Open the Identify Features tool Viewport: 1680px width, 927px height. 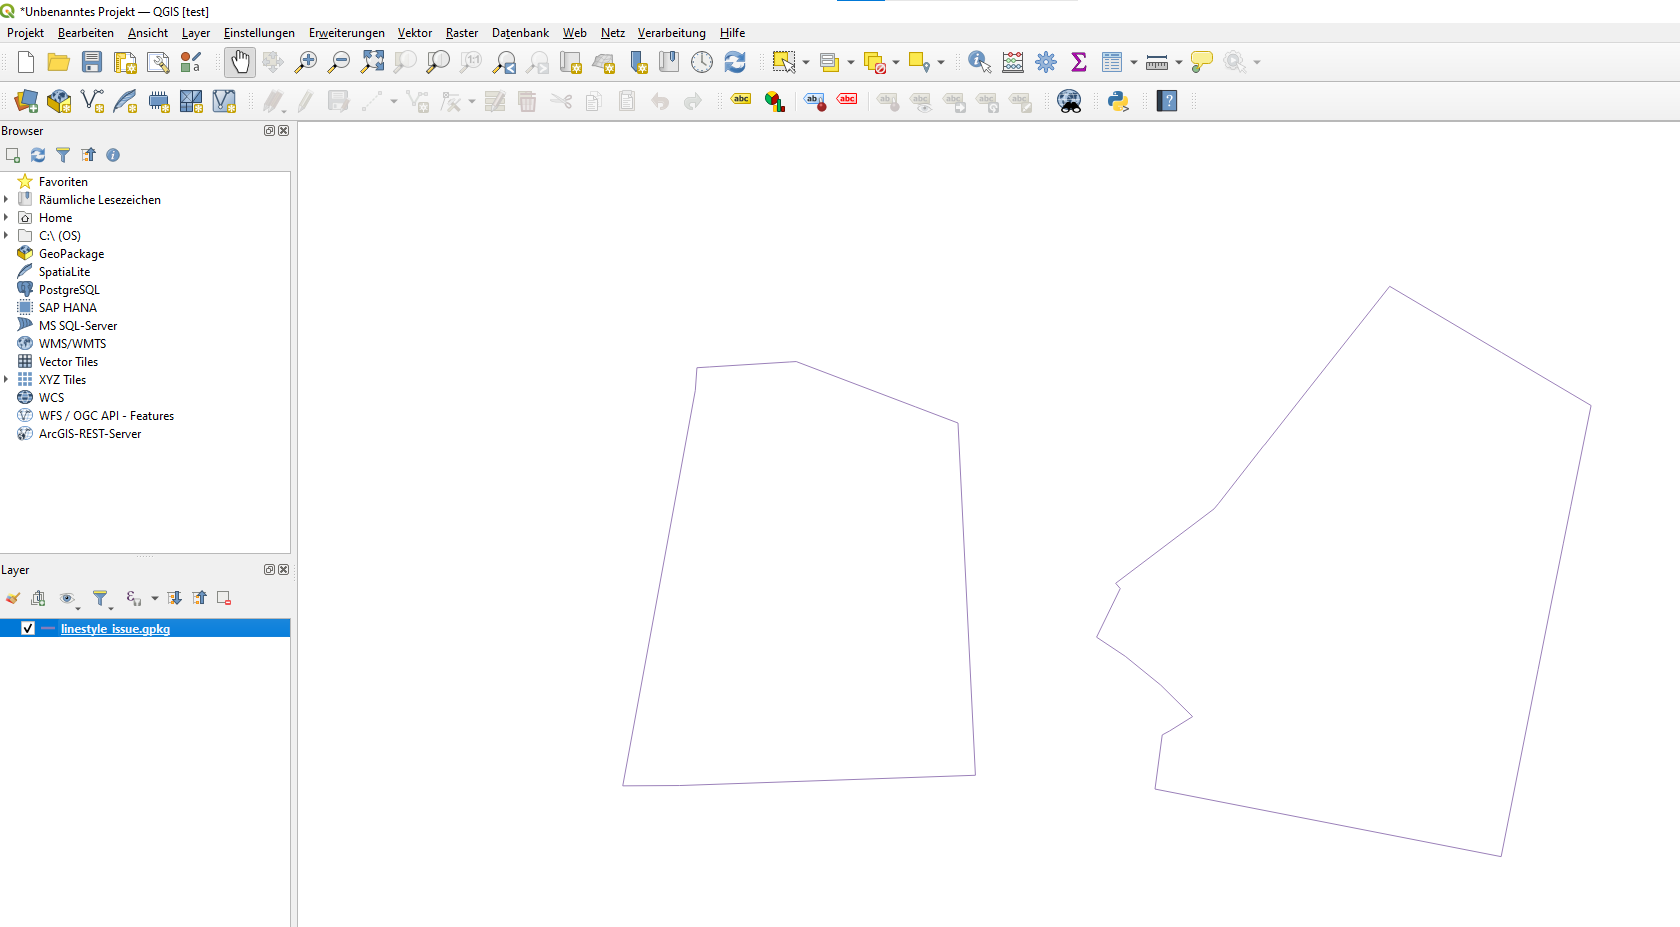click(x=978, y=61)
